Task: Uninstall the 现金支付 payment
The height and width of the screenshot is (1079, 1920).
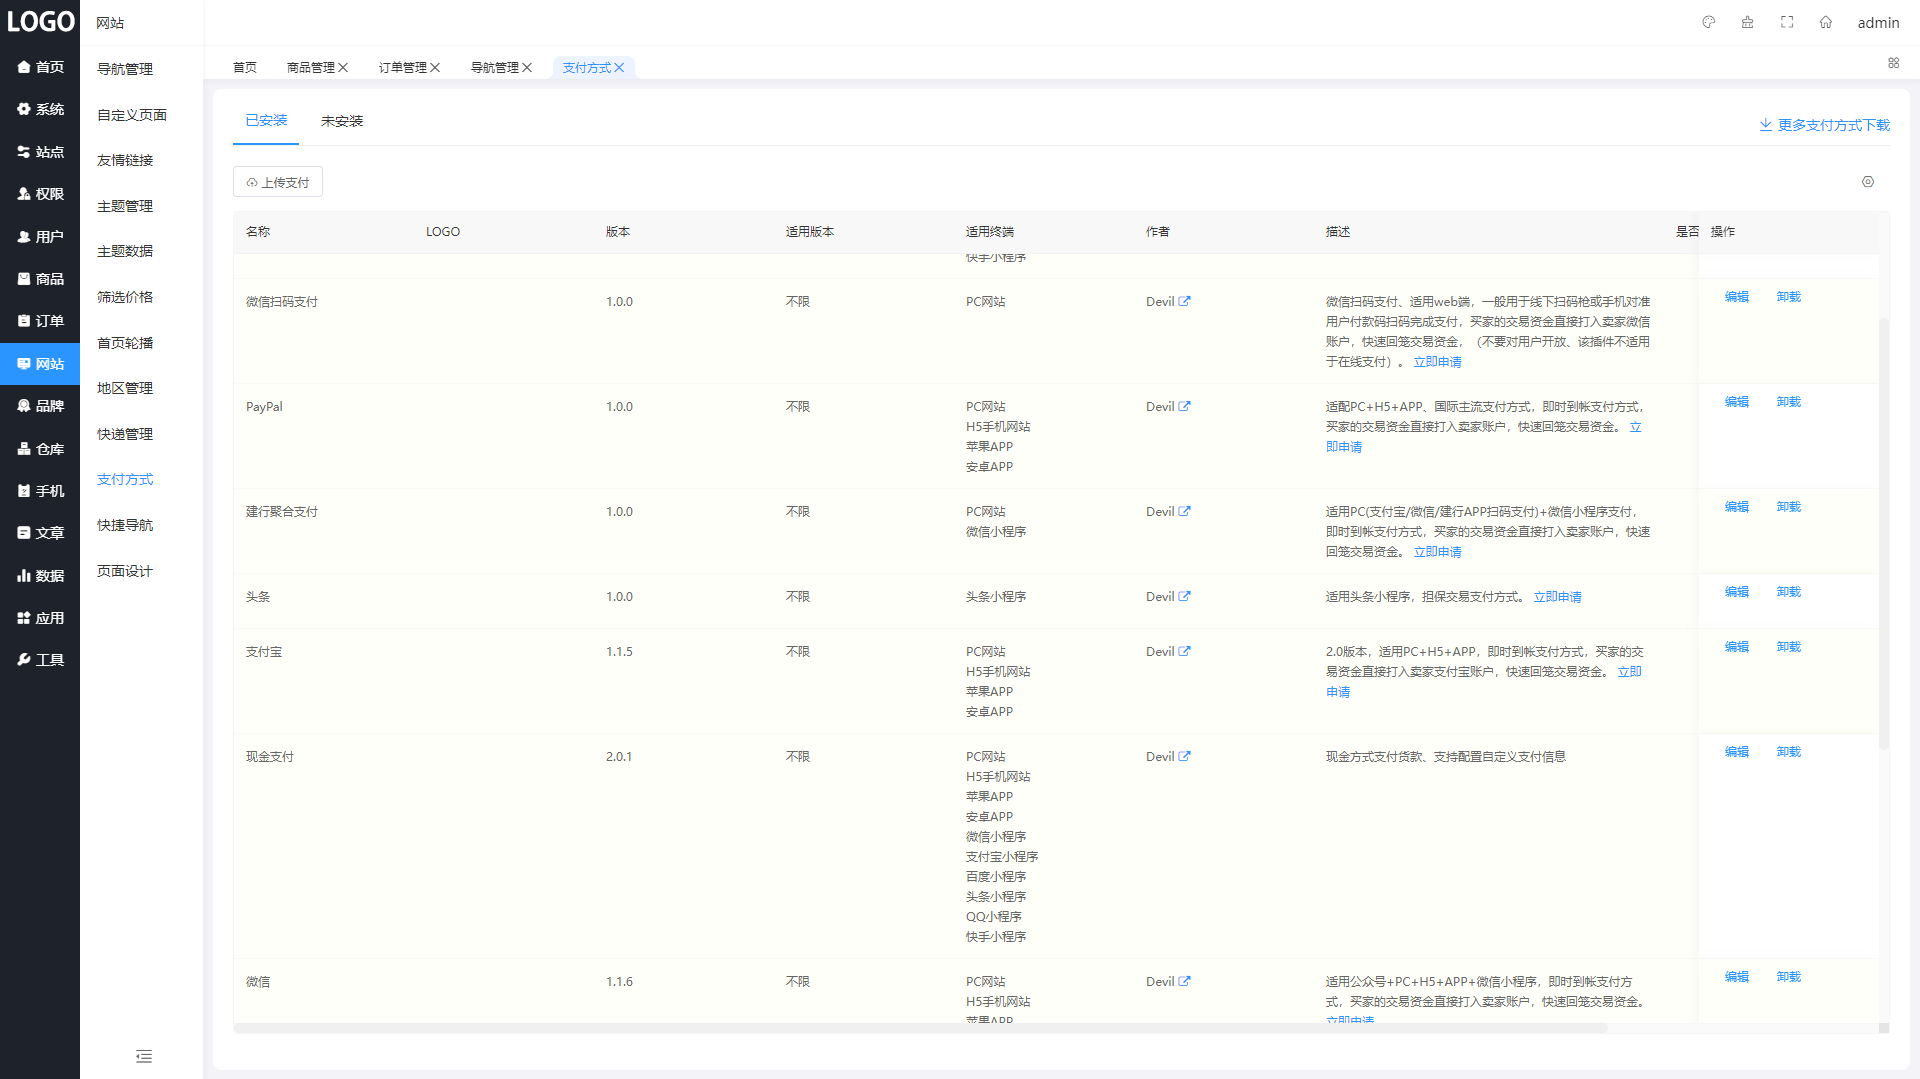Action: coord(1789,752)
